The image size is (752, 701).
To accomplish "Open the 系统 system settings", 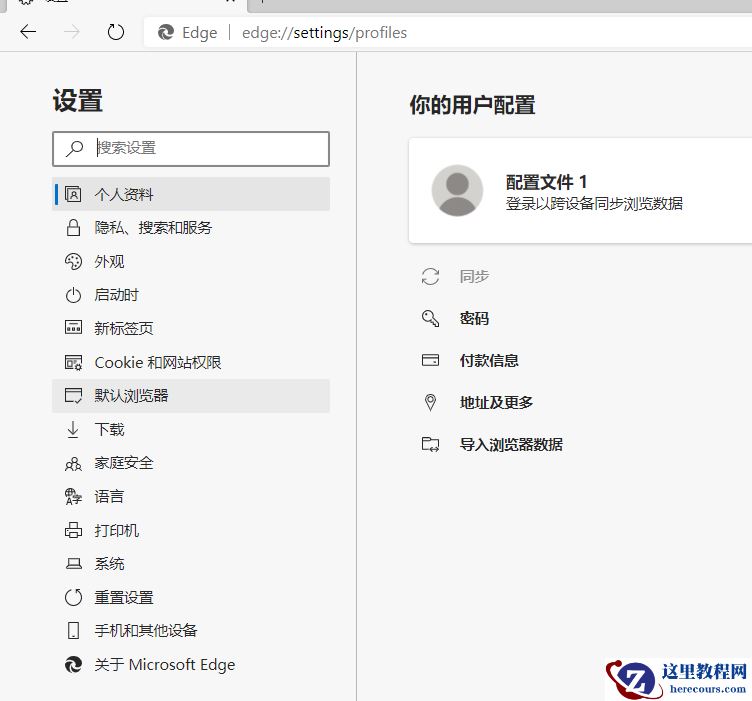I will coord(191,564).
